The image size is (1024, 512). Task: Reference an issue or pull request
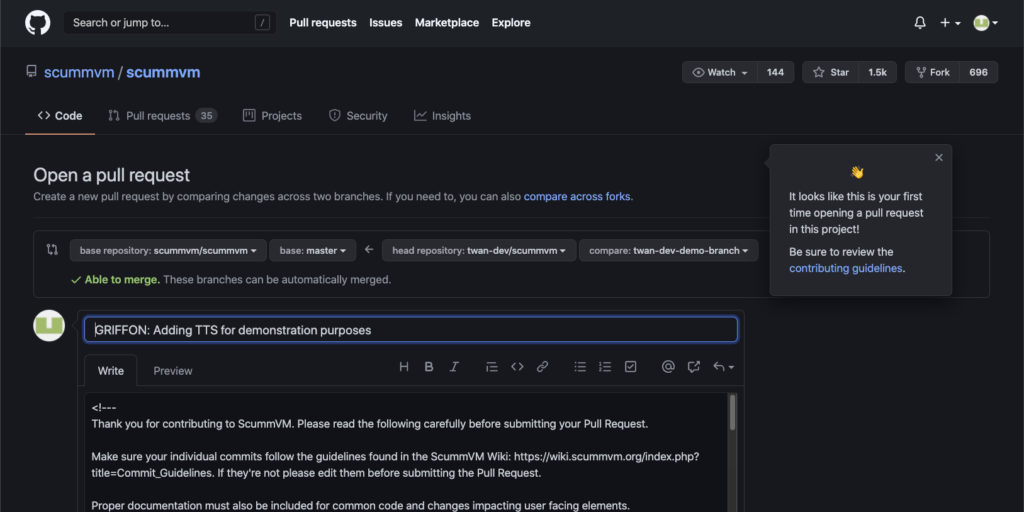(x=694, y=367)
